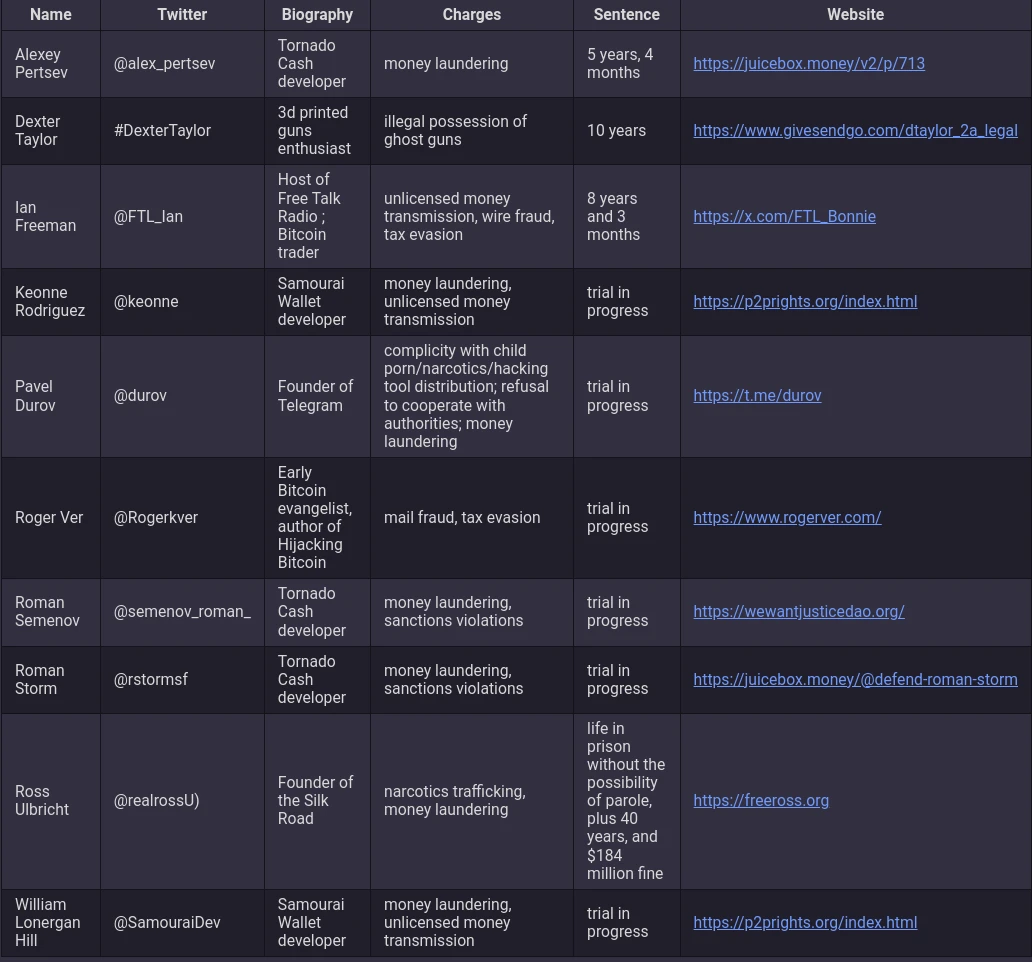Open Dexter Taylor's givesendgo.com link

[x=855, y=131]
